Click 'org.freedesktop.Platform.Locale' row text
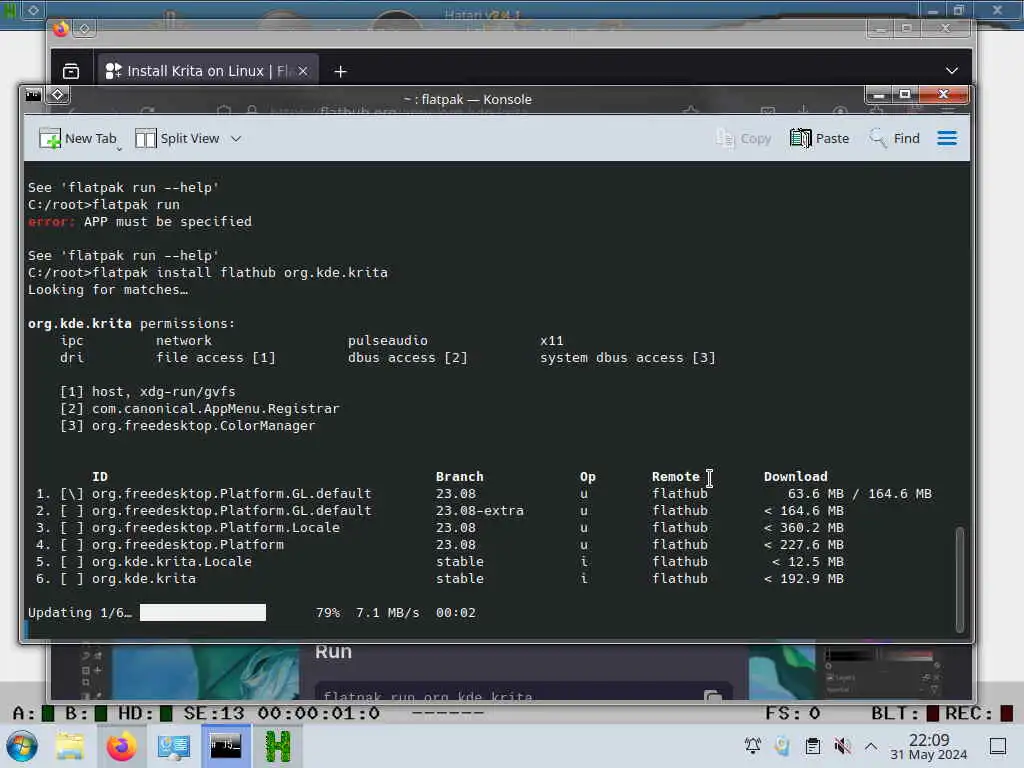 (216, 528)
